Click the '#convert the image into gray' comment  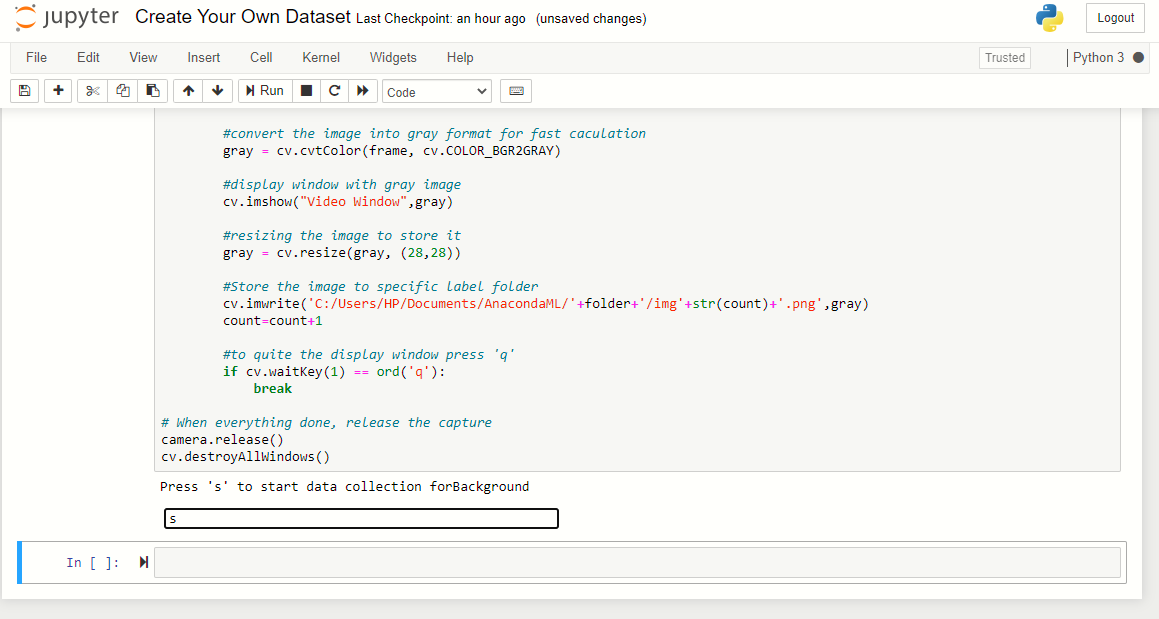tap(435, 134)
